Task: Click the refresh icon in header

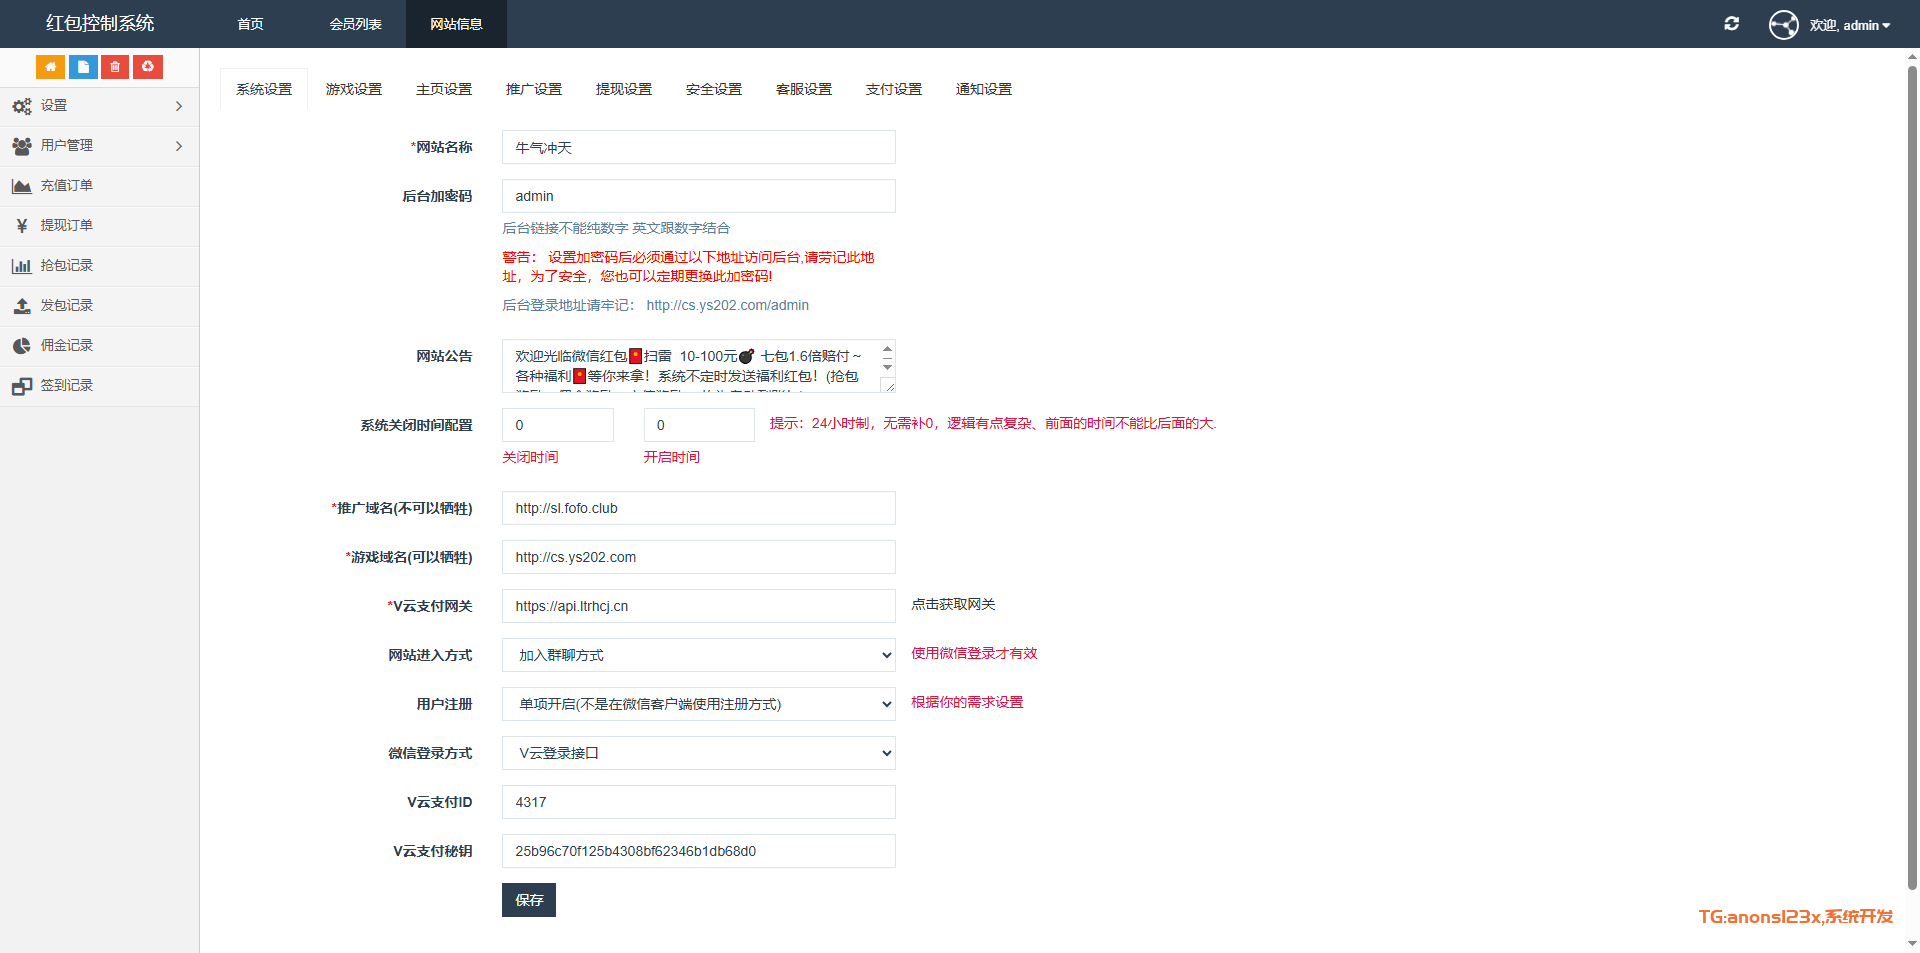Action: click(1731, 24)
